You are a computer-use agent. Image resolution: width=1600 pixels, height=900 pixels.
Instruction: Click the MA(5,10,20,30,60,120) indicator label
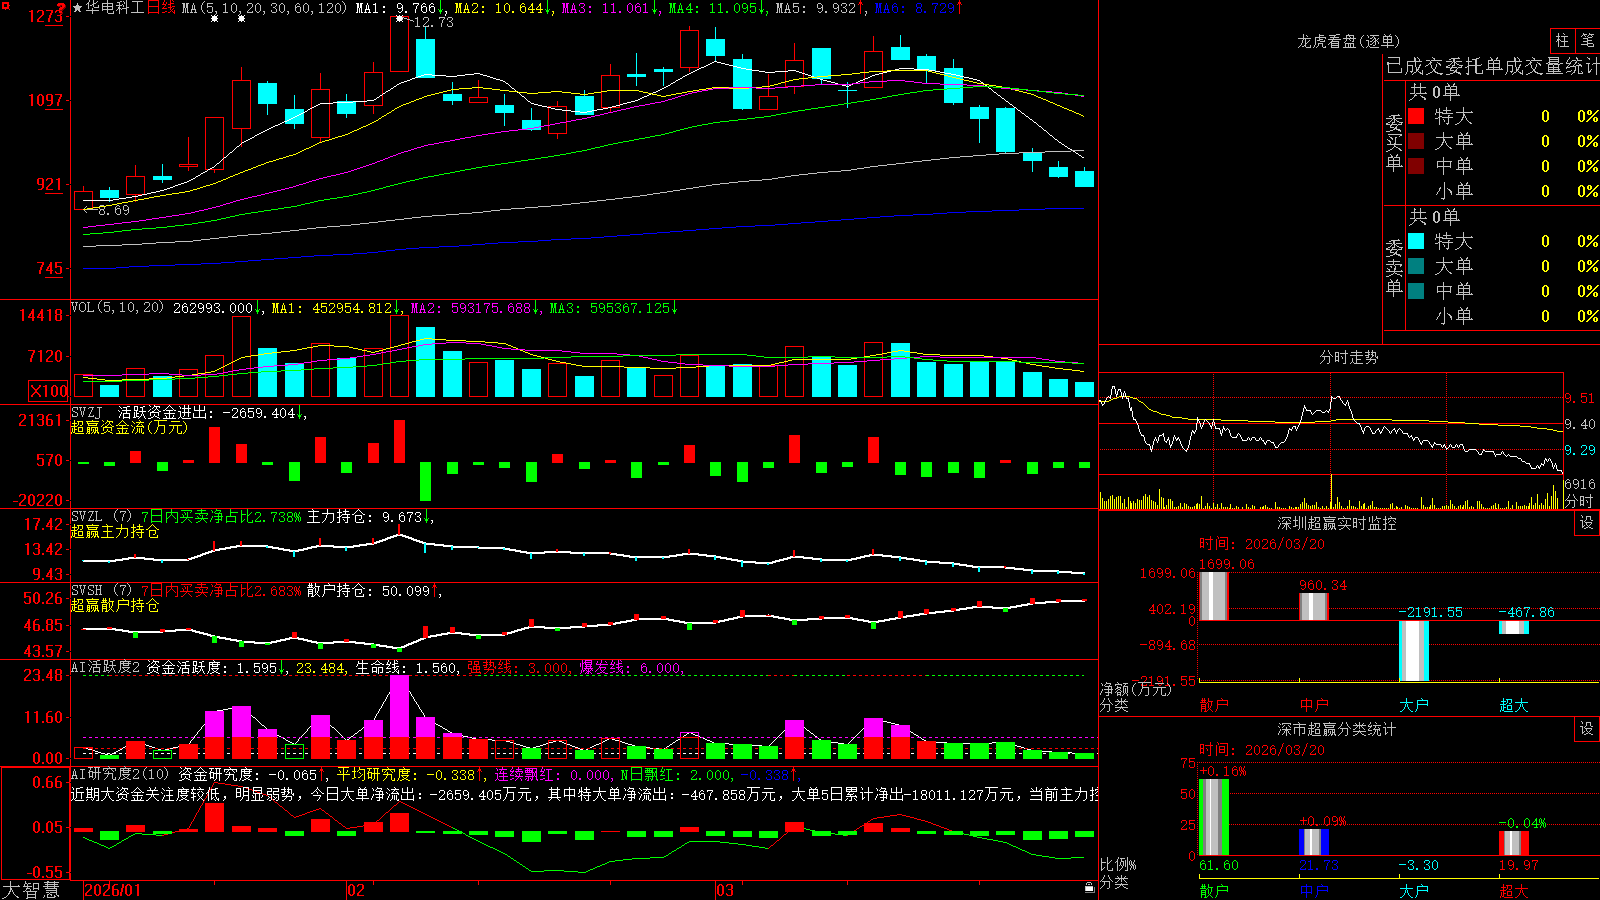pos(264,8)
